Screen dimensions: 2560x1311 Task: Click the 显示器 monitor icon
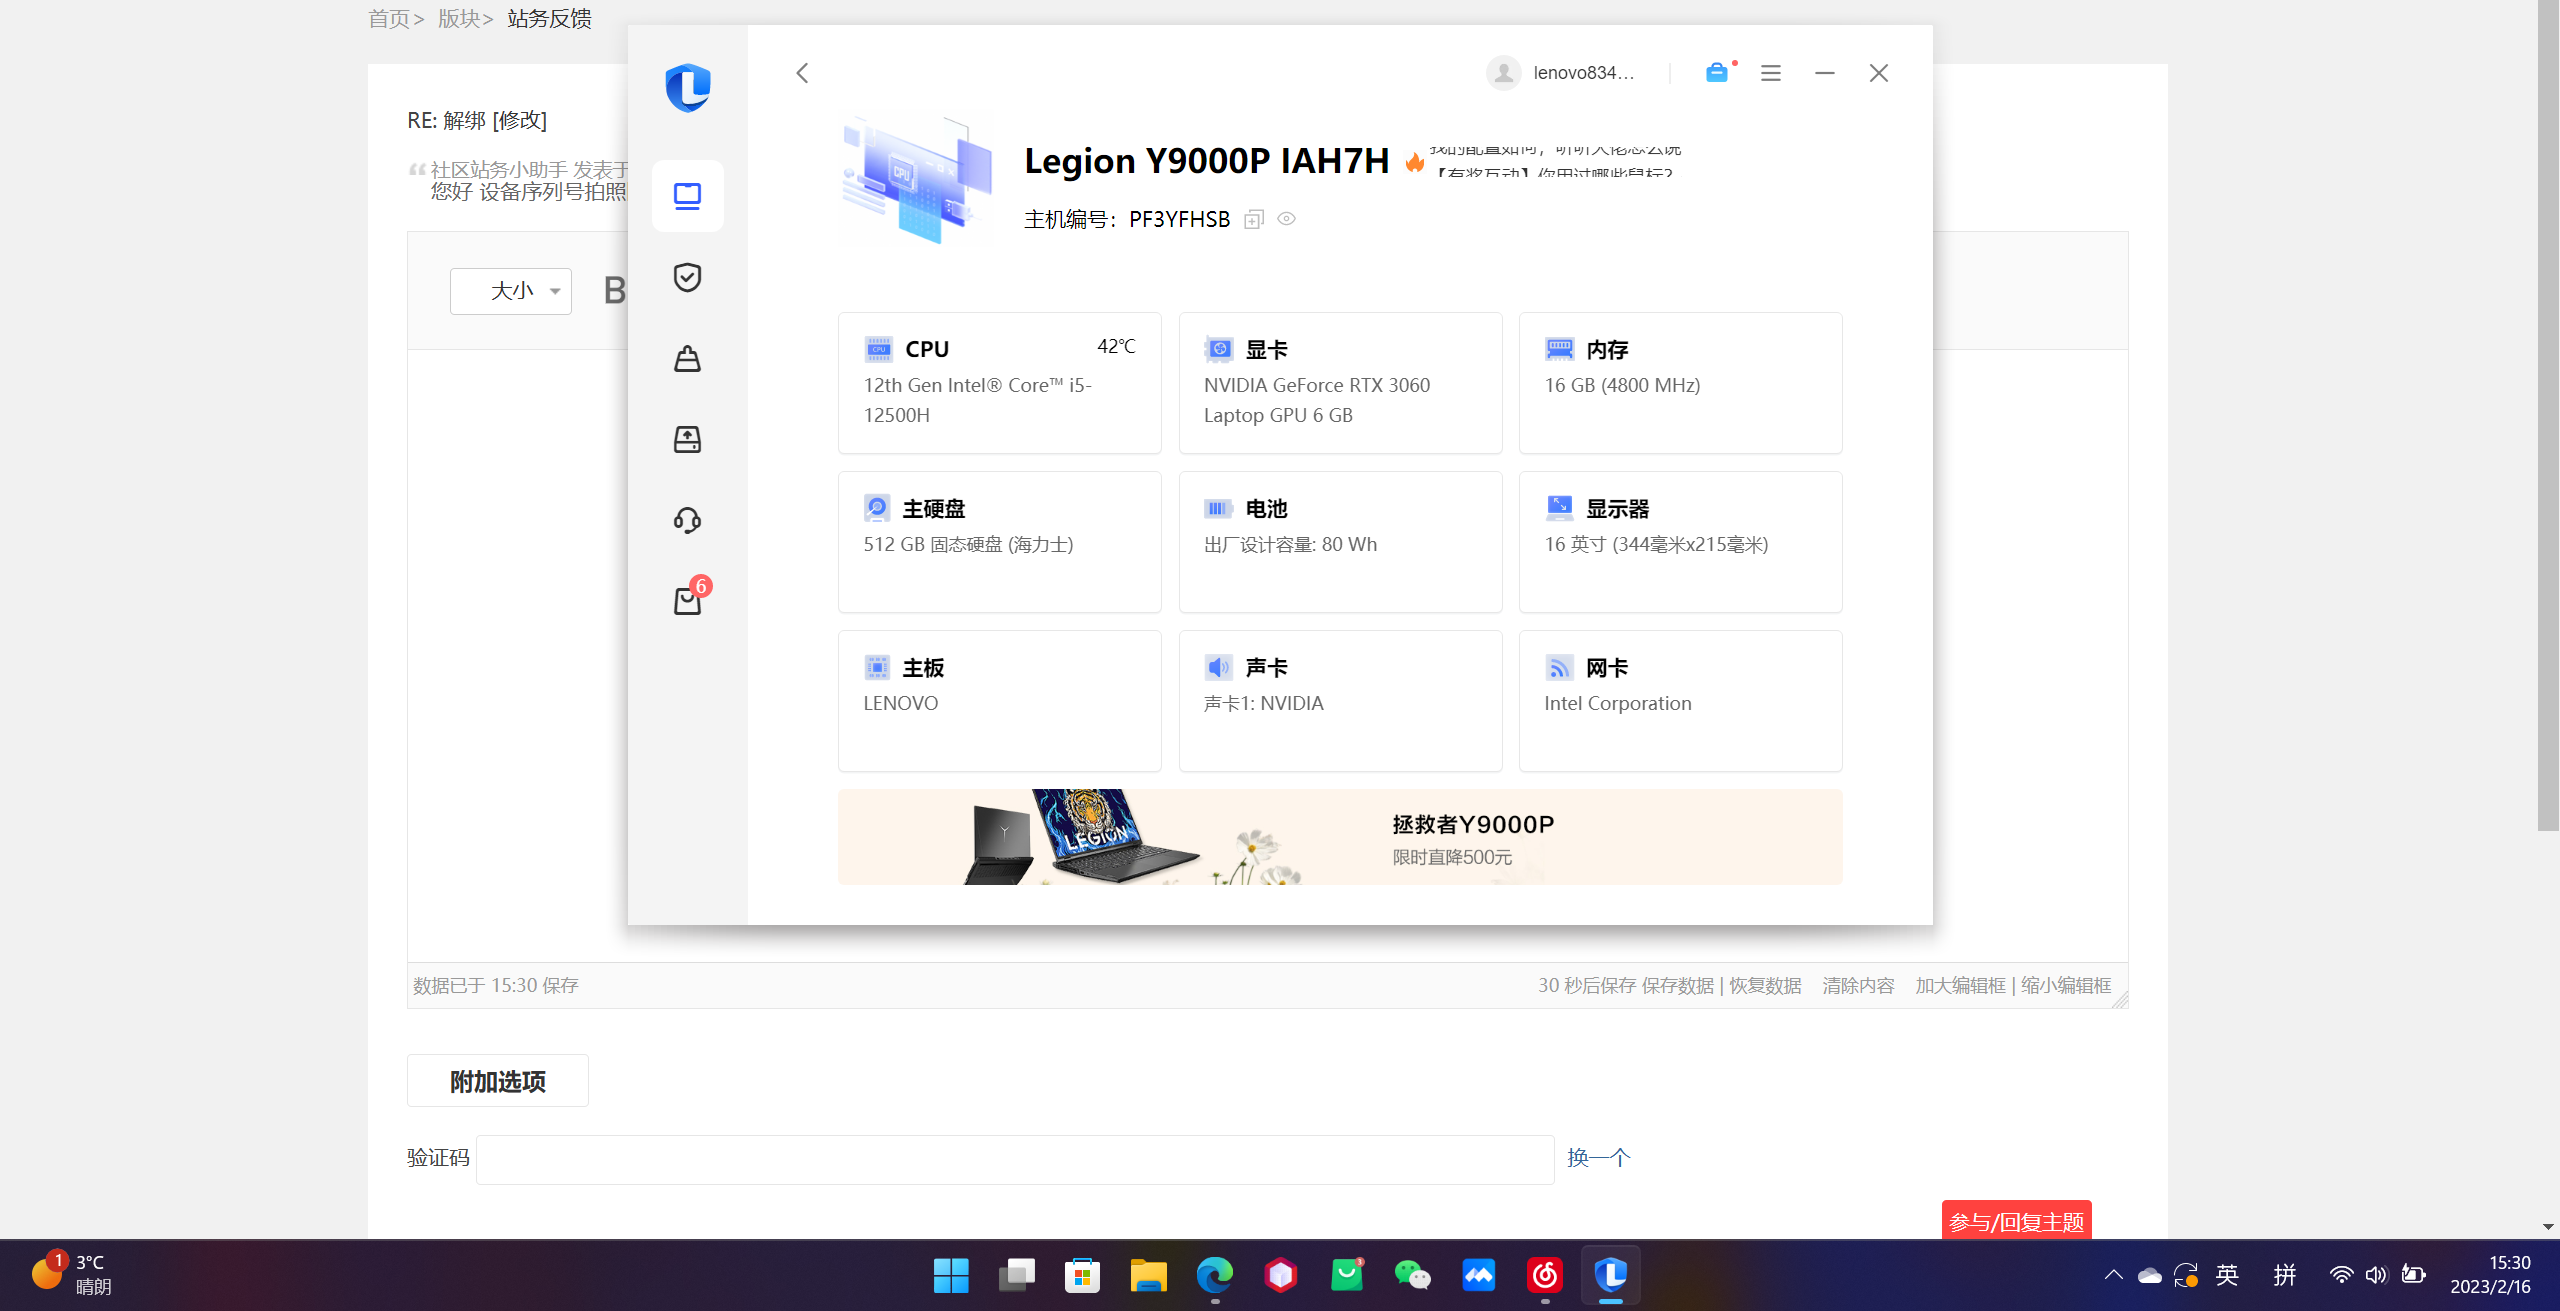[1559, 508]
